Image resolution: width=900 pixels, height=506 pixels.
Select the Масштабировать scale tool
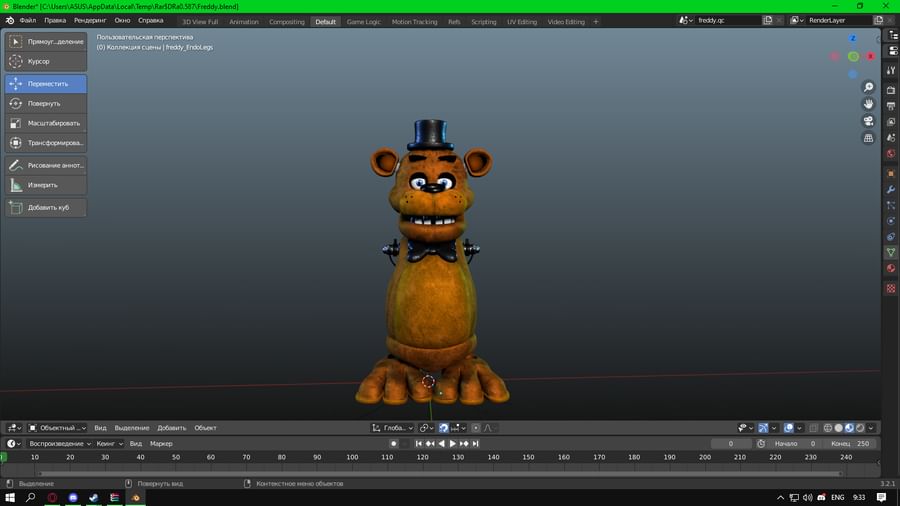(46, 123)
